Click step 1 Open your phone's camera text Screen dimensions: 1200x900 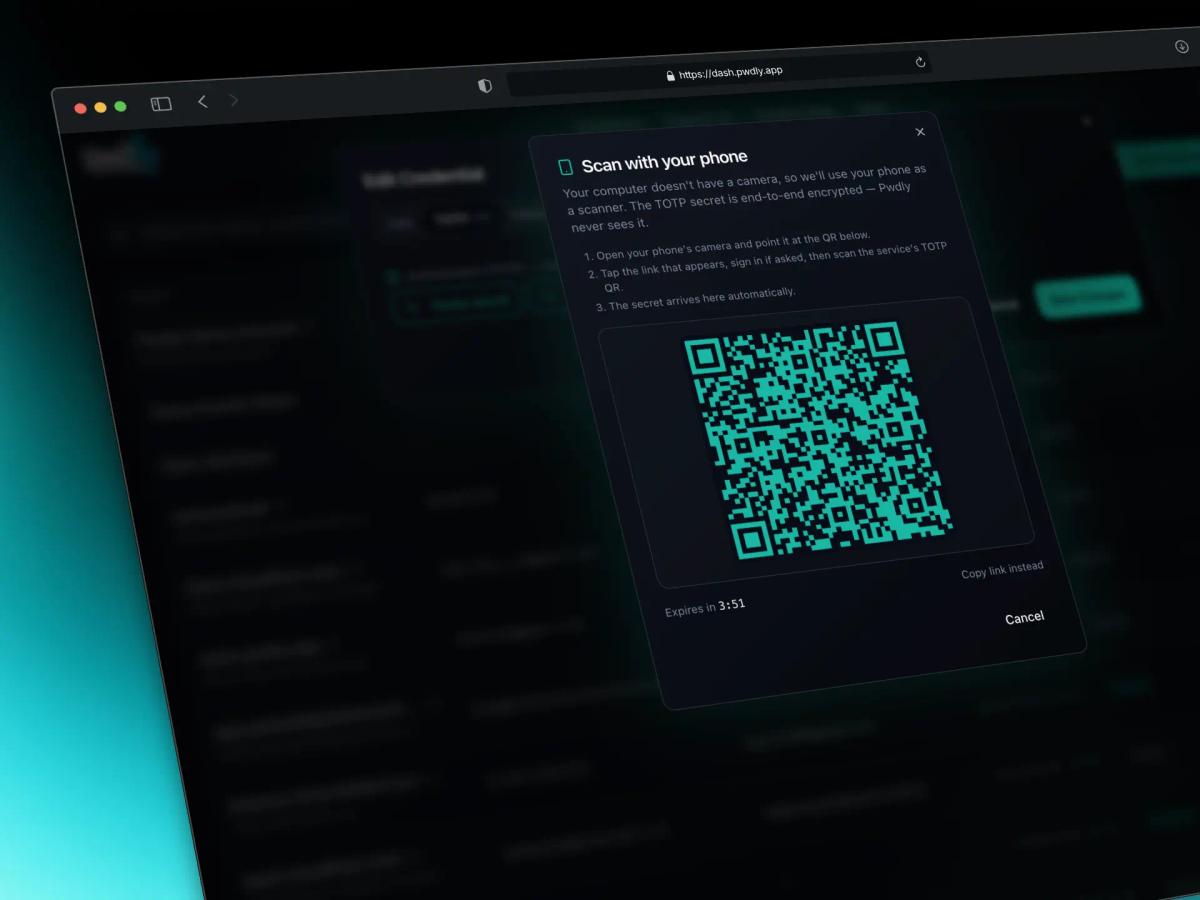point(727,246)
